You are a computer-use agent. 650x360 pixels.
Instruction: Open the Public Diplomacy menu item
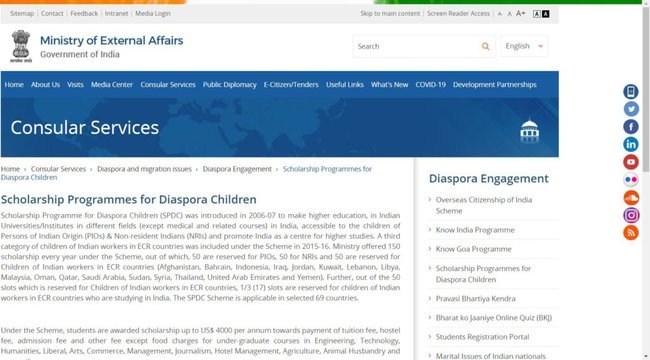[x=230, y=85]
